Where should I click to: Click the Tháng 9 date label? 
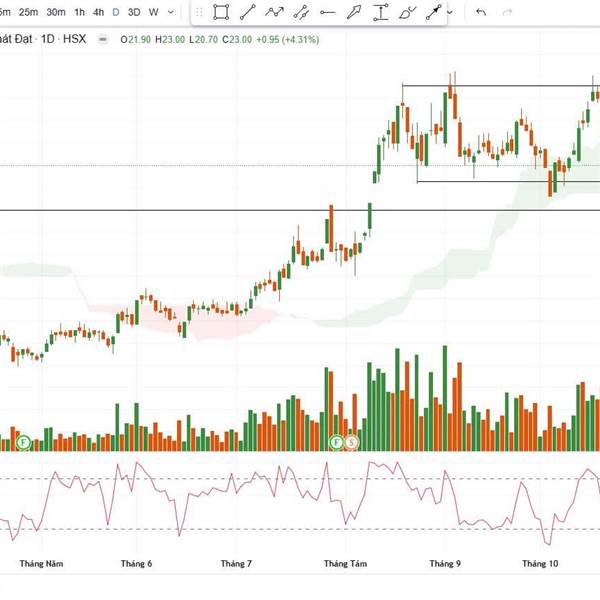coord(445,563)
